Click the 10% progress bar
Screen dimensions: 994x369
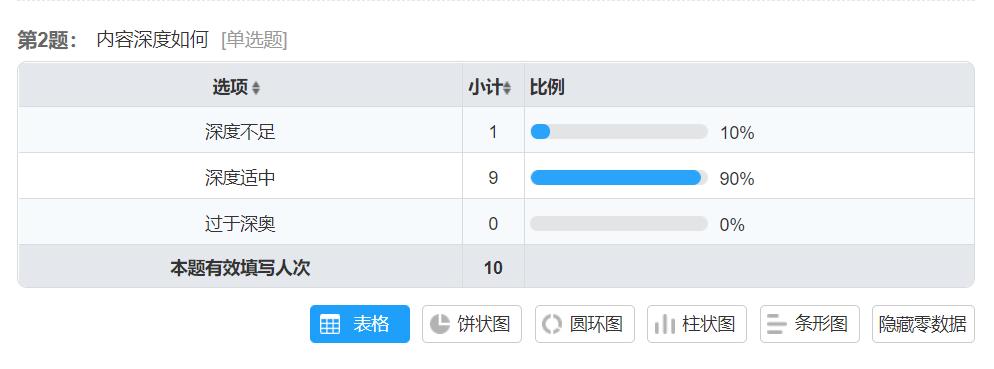[619, 132]
